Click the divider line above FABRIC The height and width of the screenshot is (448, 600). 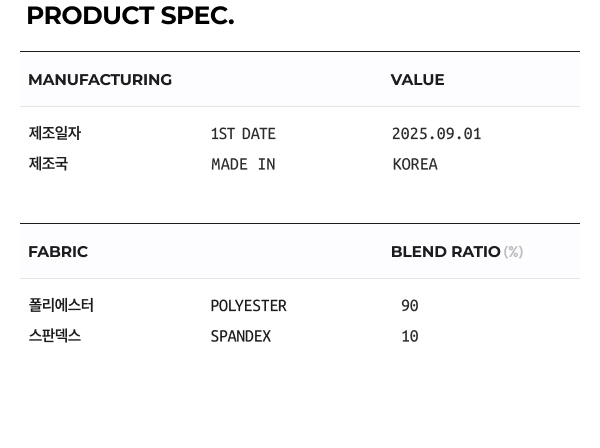300,224
